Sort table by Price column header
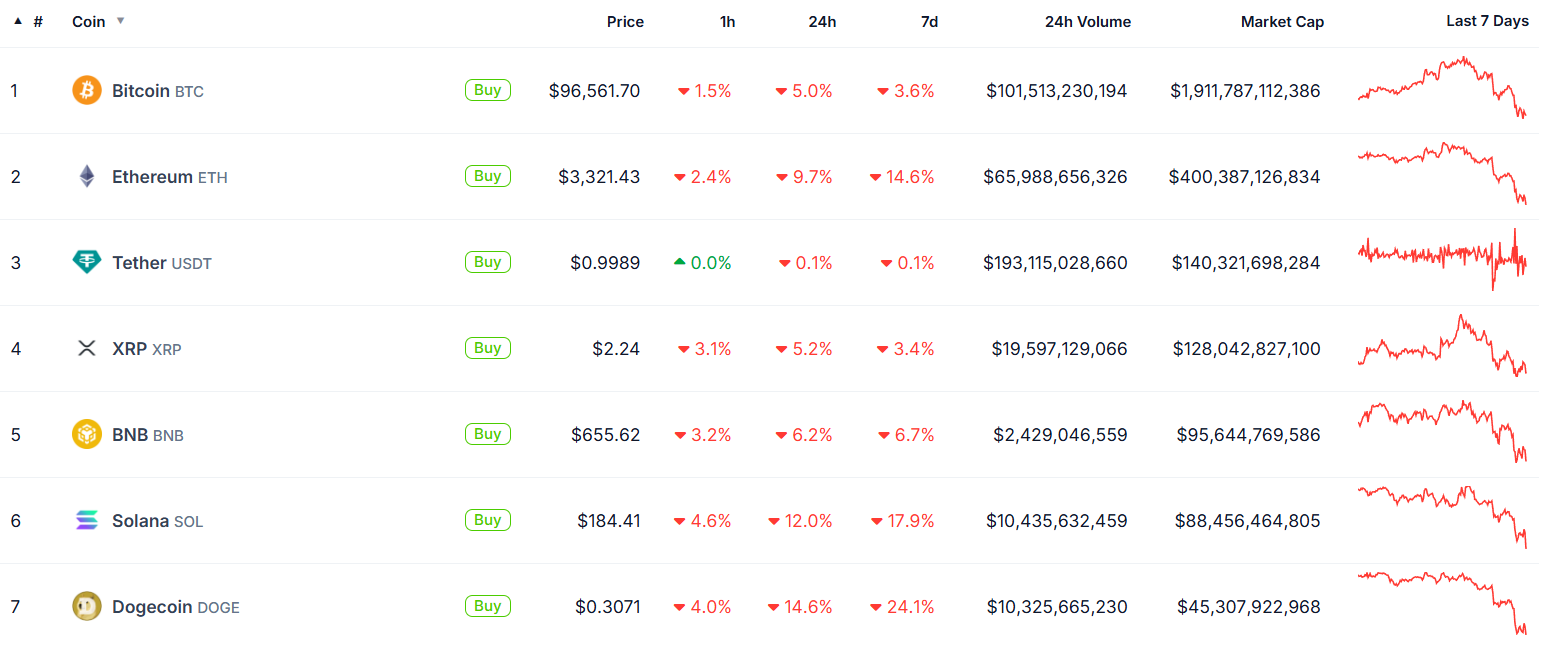This screenshot has height=647, width=1555. coord(625,22)
